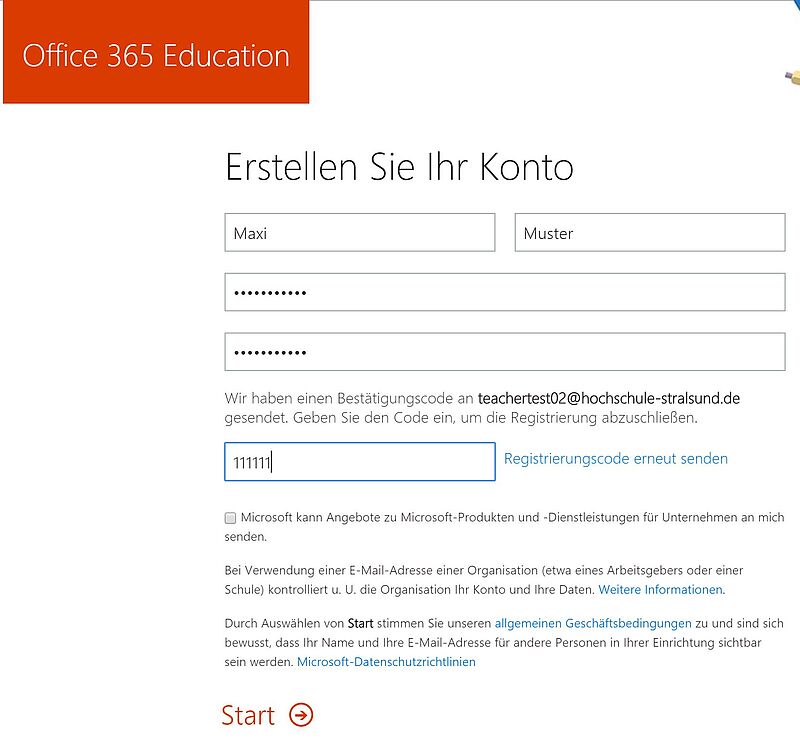Click into the first password field
Viewport: 800px width, 747px height.
point(504,293)
